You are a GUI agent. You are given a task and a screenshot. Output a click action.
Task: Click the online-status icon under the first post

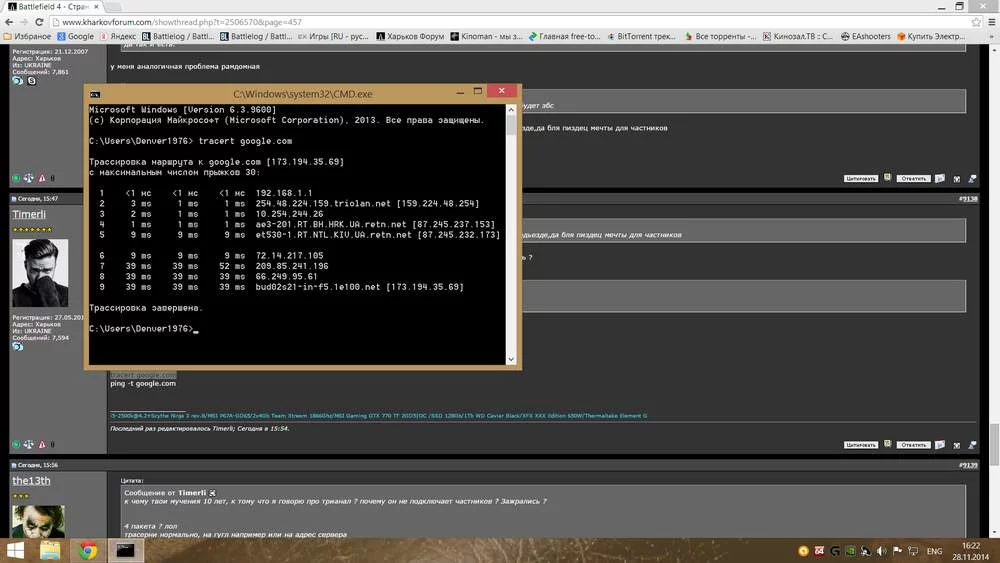(16, 178)
